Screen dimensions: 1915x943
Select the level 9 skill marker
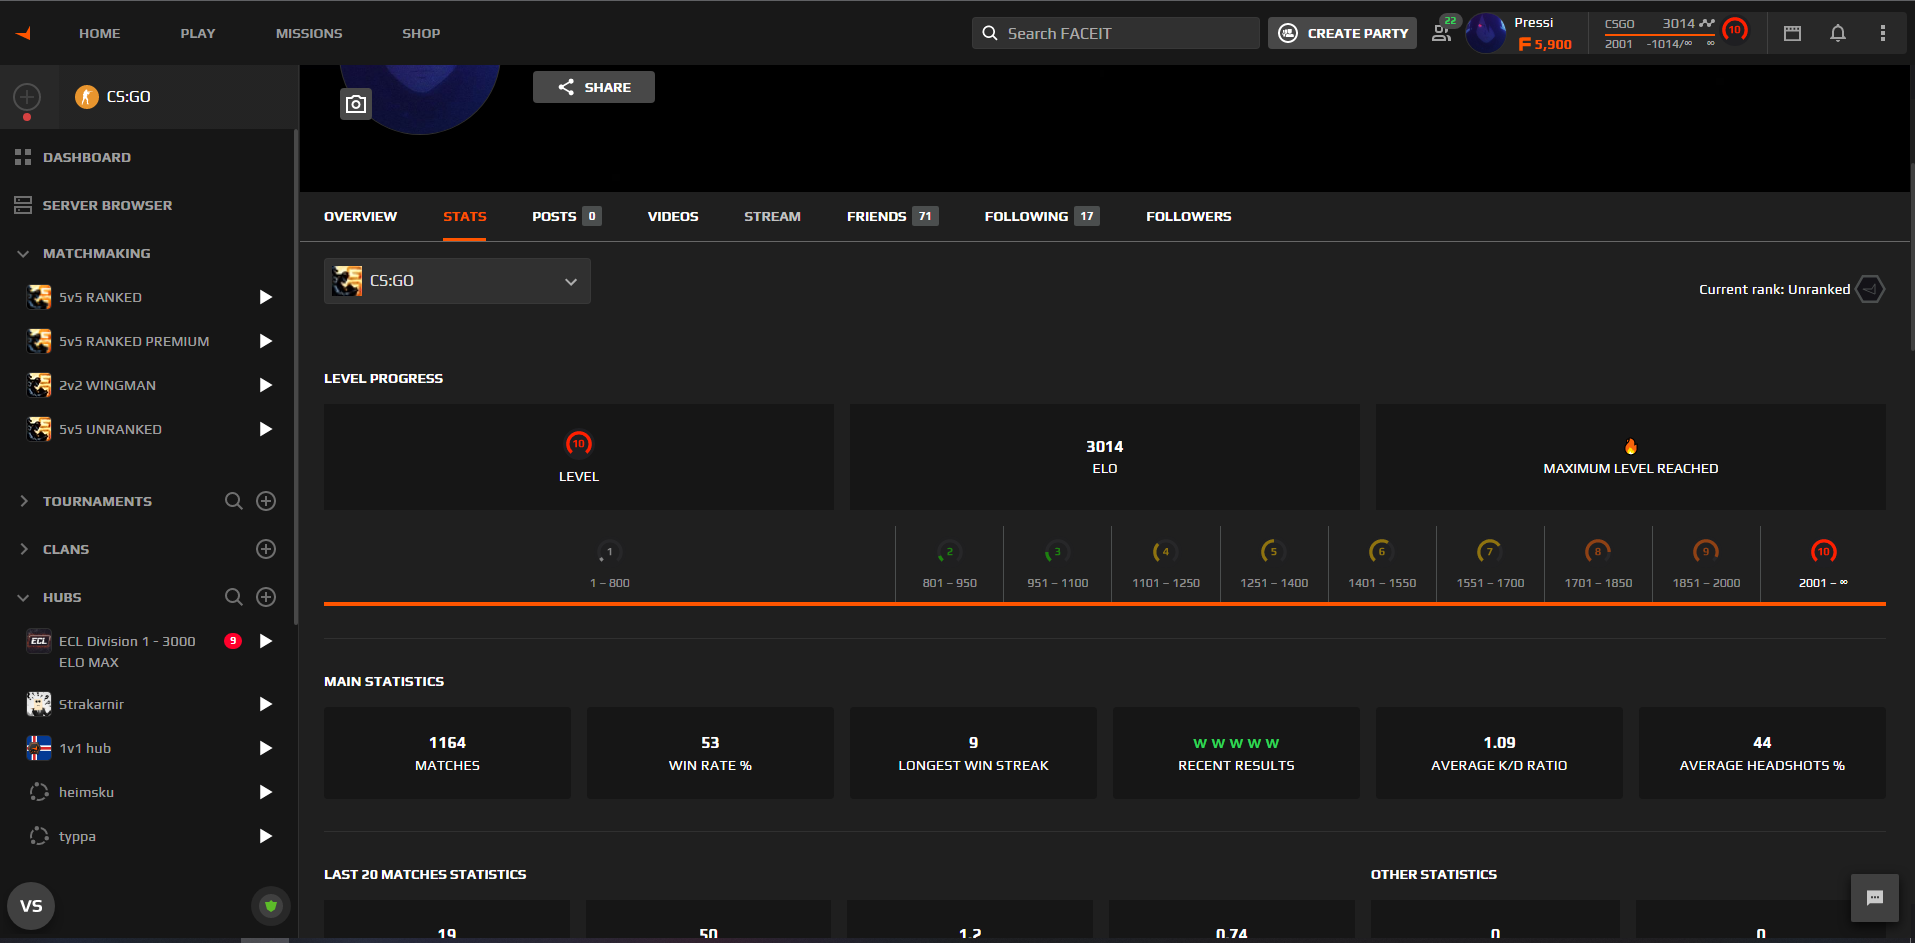[1706, 552]
